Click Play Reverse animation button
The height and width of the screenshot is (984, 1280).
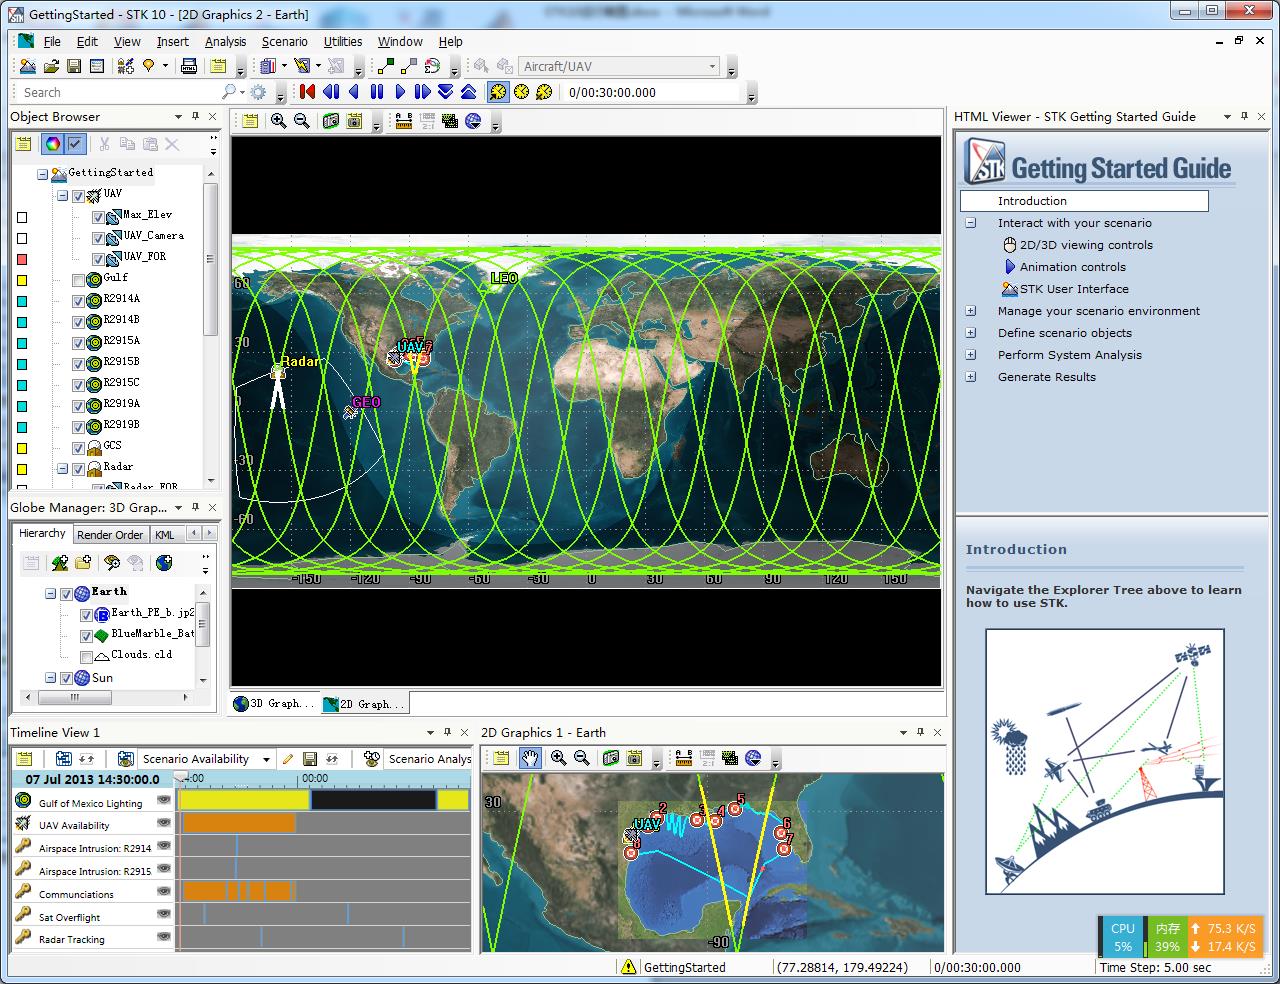(354, 92)
